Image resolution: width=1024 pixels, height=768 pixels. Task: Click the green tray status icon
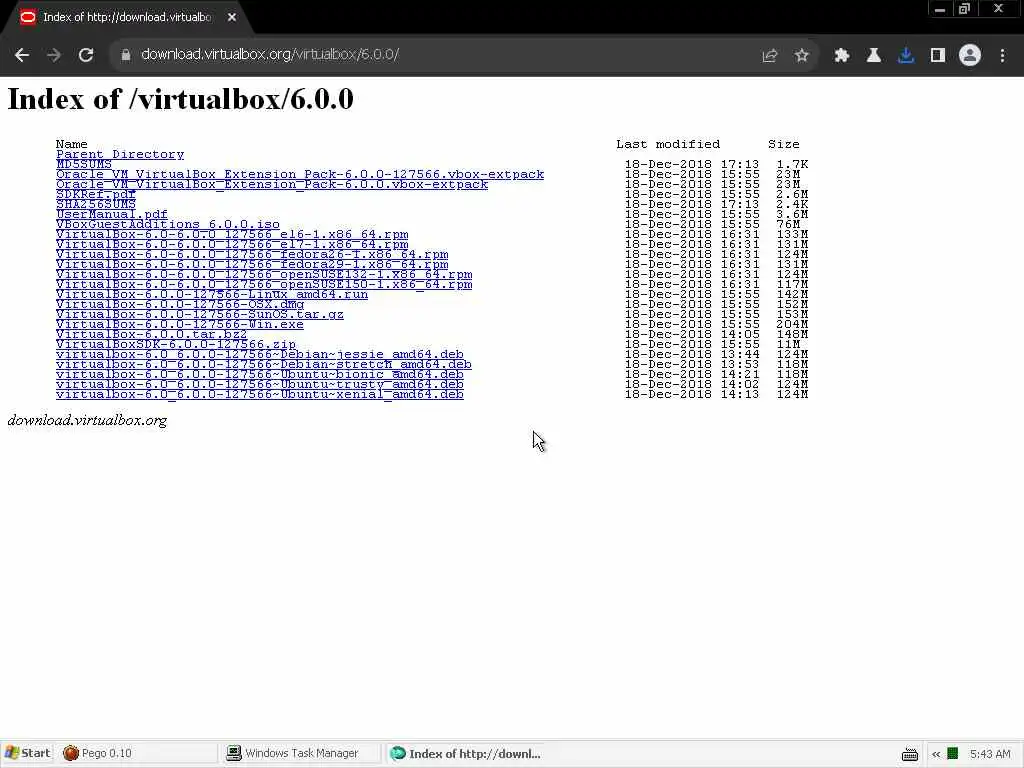953,754
